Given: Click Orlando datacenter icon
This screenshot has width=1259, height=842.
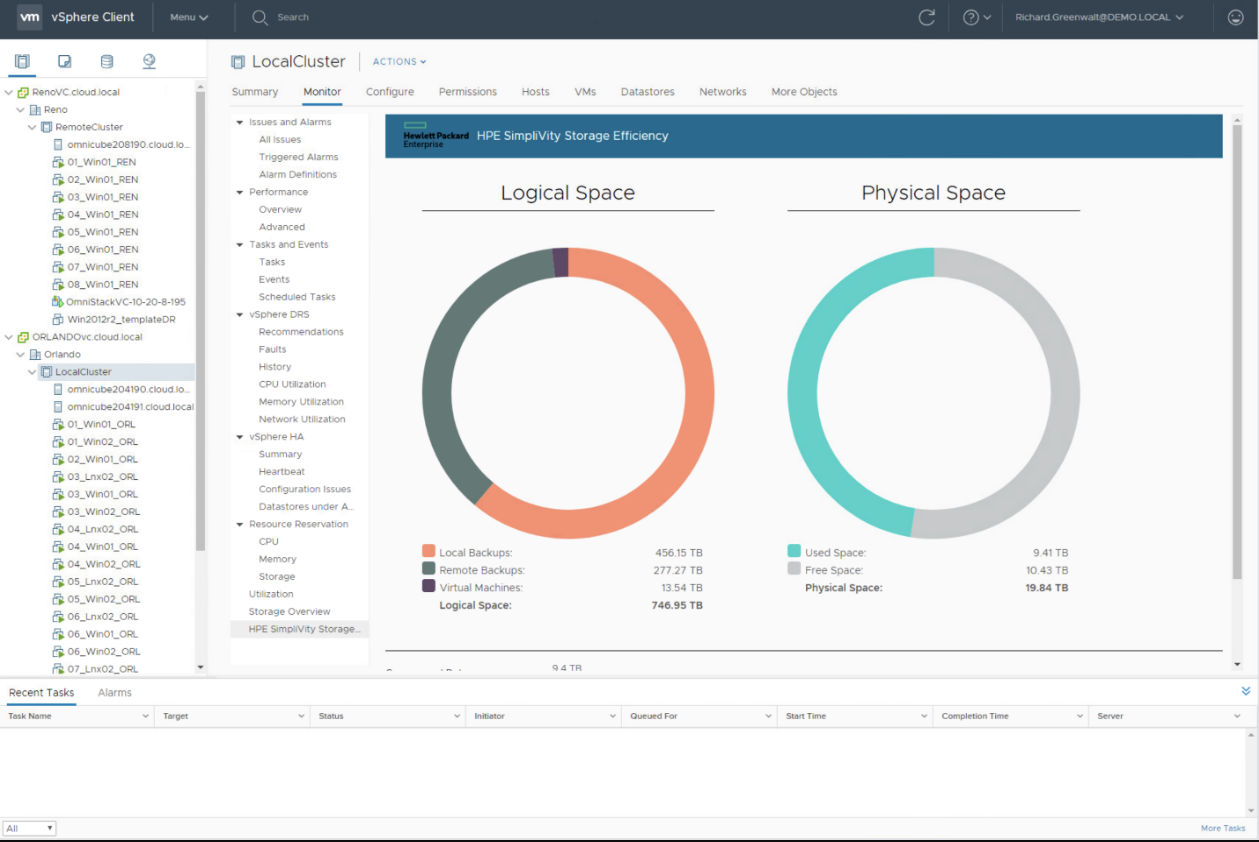Looking at the screenshot, I should click(35, 354).
